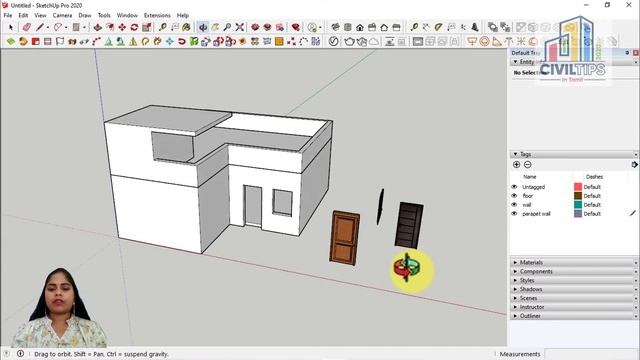The height and width of the screenshot is (360, 640).
Task: Click the active Orbit tool
Action: (203, 27)
